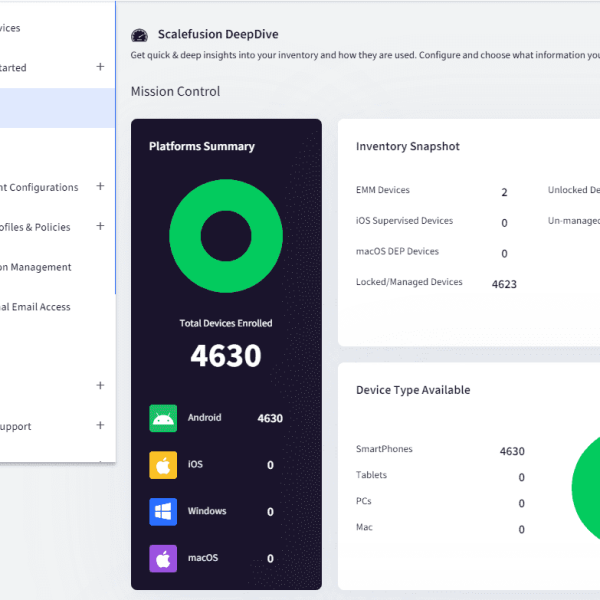Open the Getting Started sidebar item

click(13, 68)
